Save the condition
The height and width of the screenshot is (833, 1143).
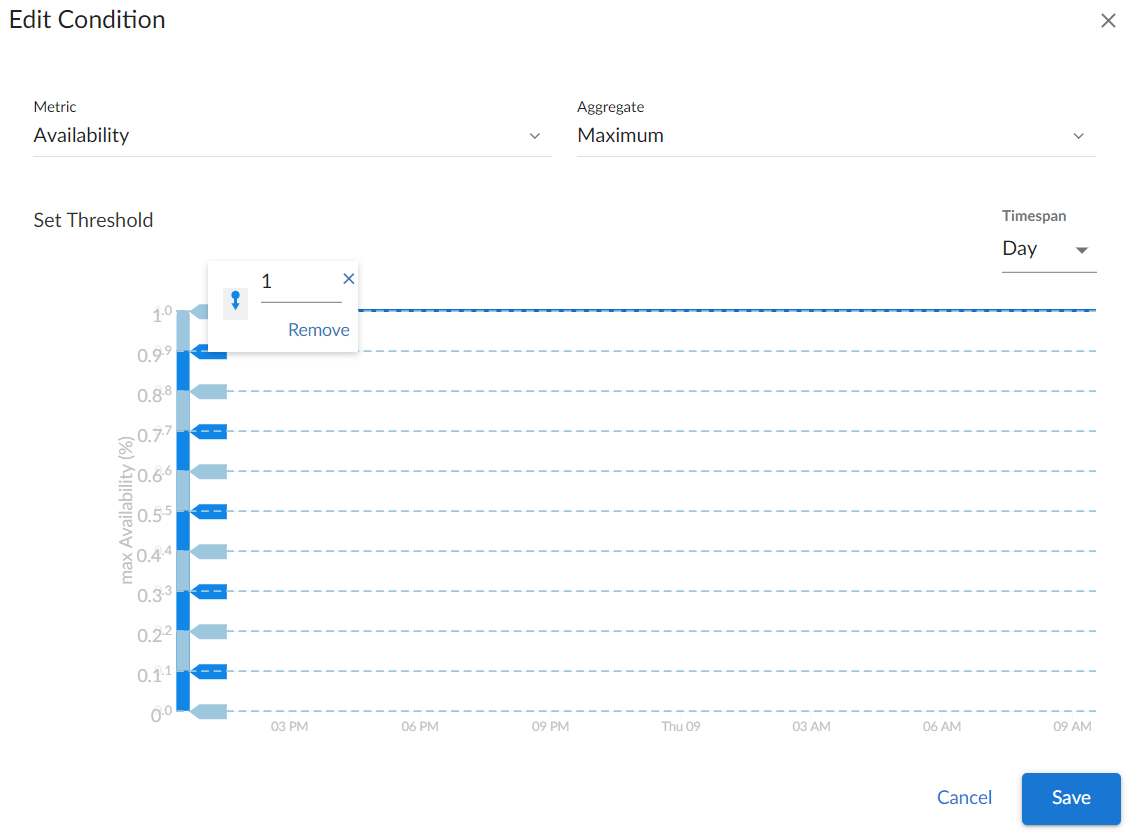1070,798
